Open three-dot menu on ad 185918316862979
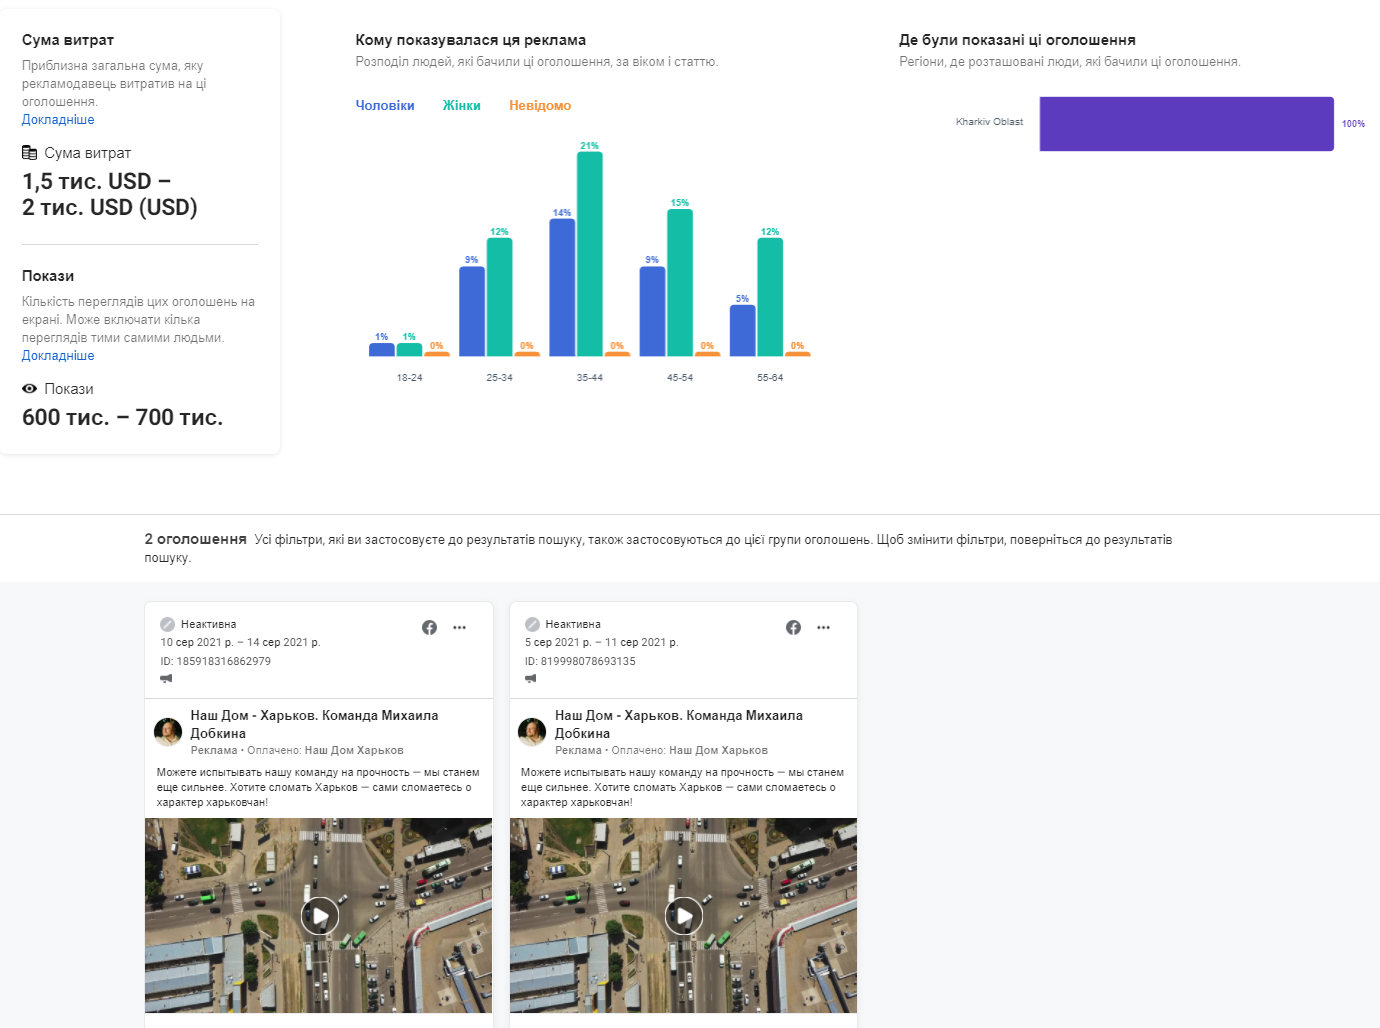Screen dimensions: 1380x1028 [459, 627]
